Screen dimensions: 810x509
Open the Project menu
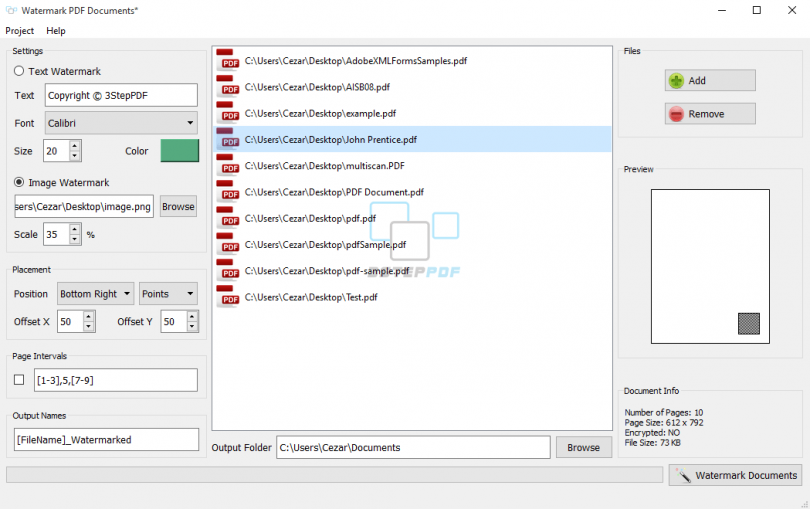coord(20,30)
